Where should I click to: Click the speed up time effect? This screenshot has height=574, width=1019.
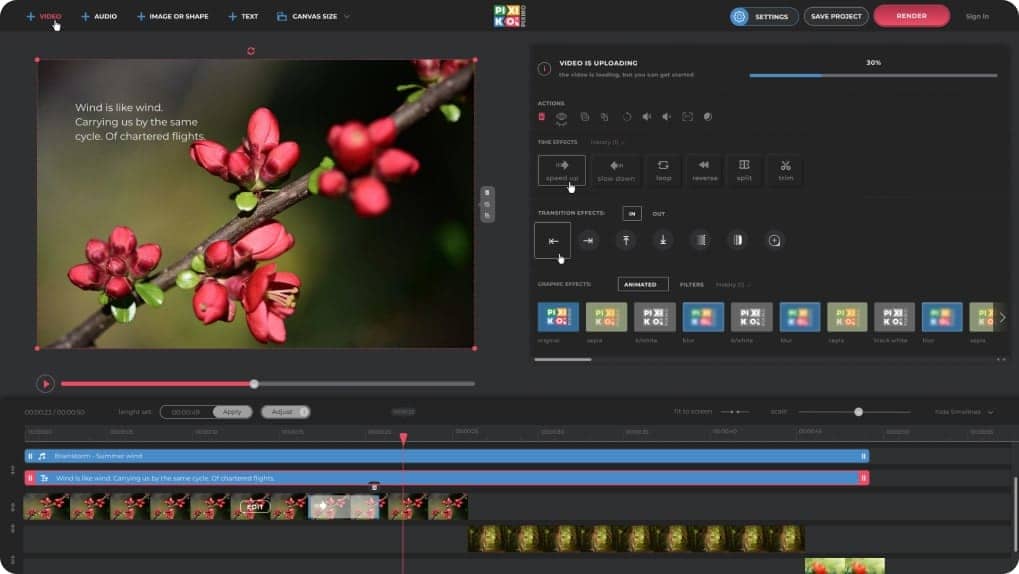[561, 169]
